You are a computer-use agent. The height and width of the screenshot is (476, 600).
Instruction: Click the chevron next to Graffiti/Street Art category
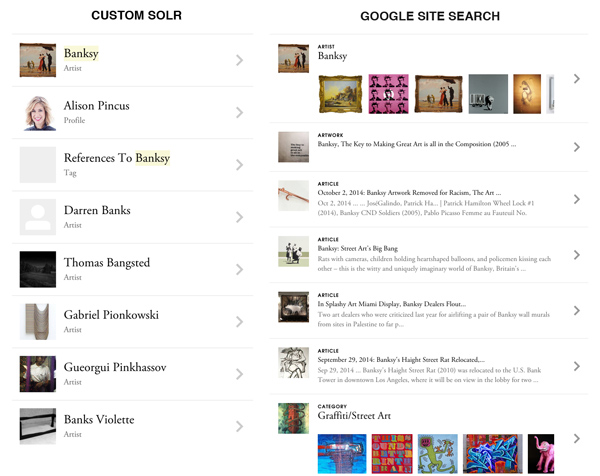pos(577,439)
